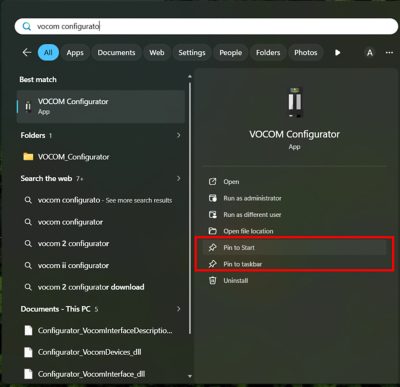Click the file icon of Configurator_VocomDevices_dll

coord(28,352)
